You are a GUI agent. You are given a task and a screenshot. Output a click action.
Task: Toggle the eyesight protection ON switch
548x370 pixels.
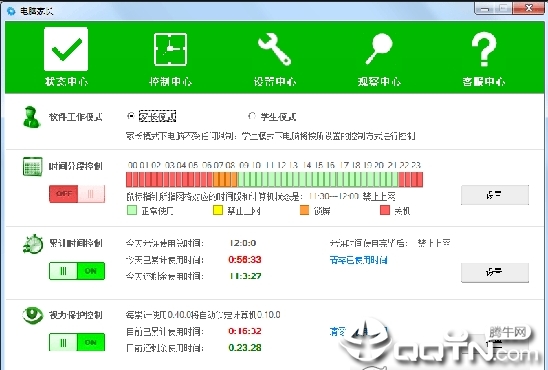[x=77, y=342]
